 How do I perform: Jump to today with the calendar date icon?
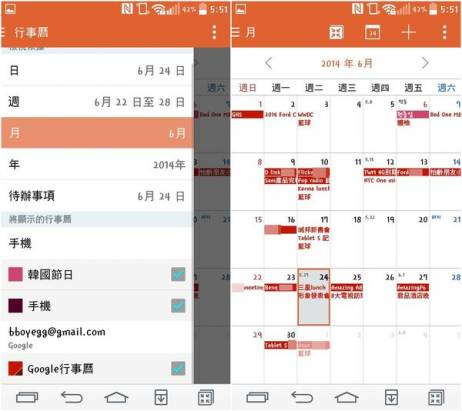point(372,32)
